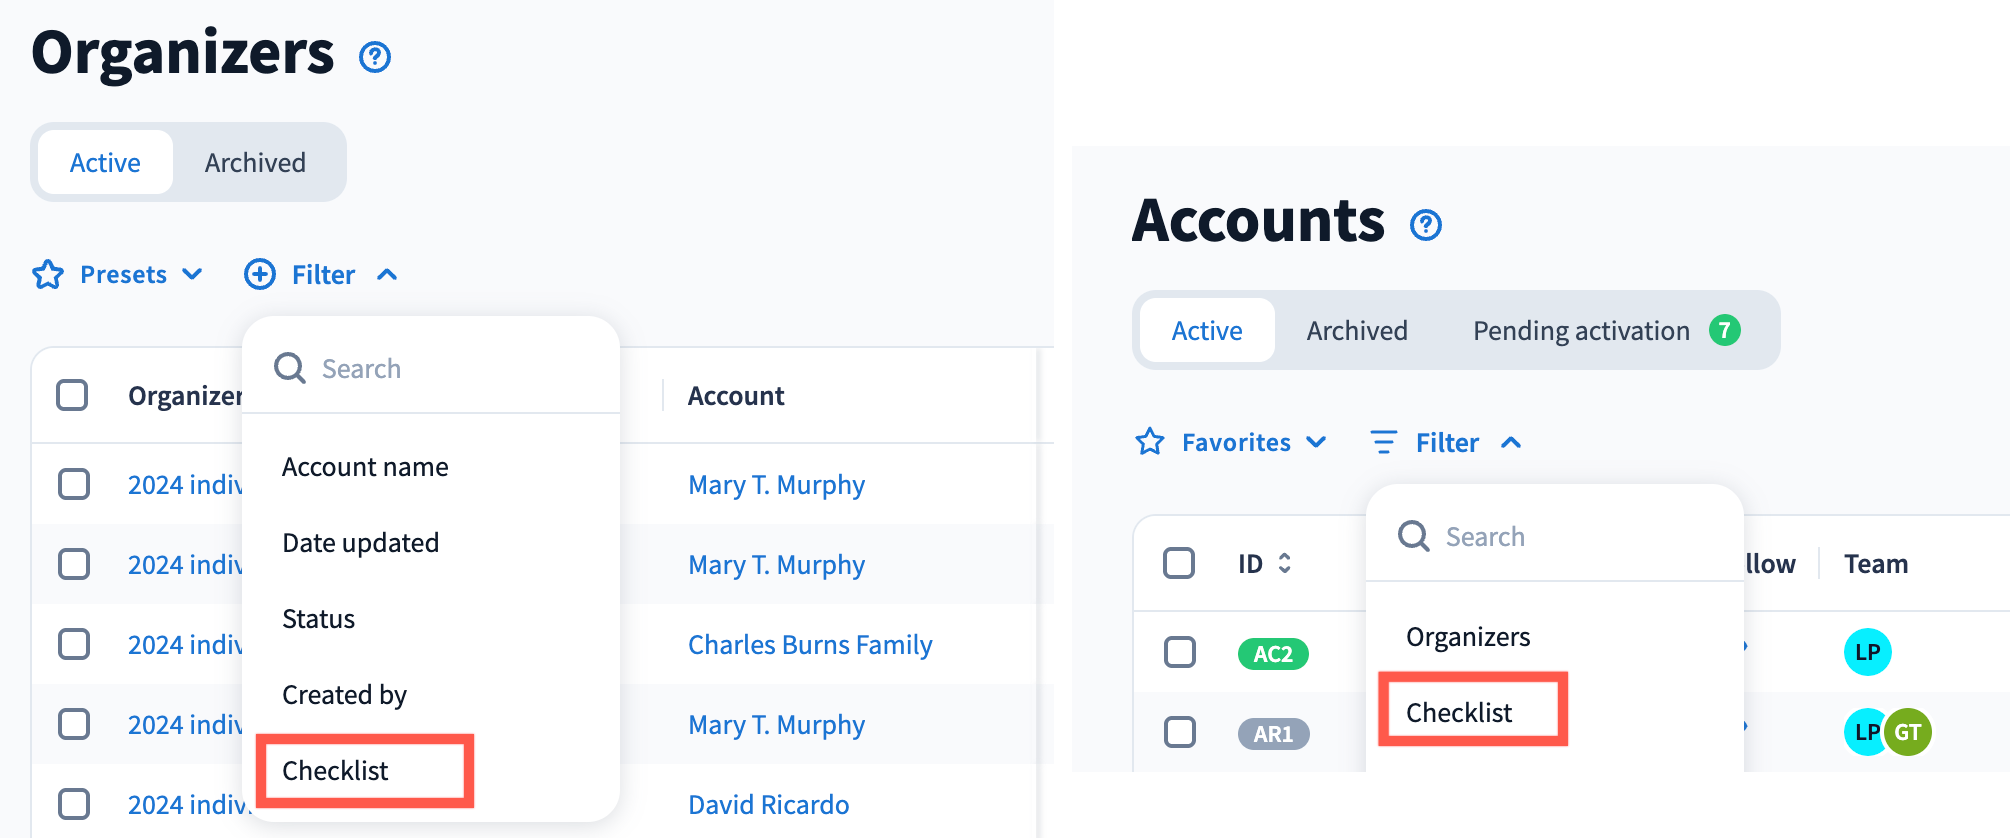
Task: Click the GT team member avatar
Action: coord(1908,732)
